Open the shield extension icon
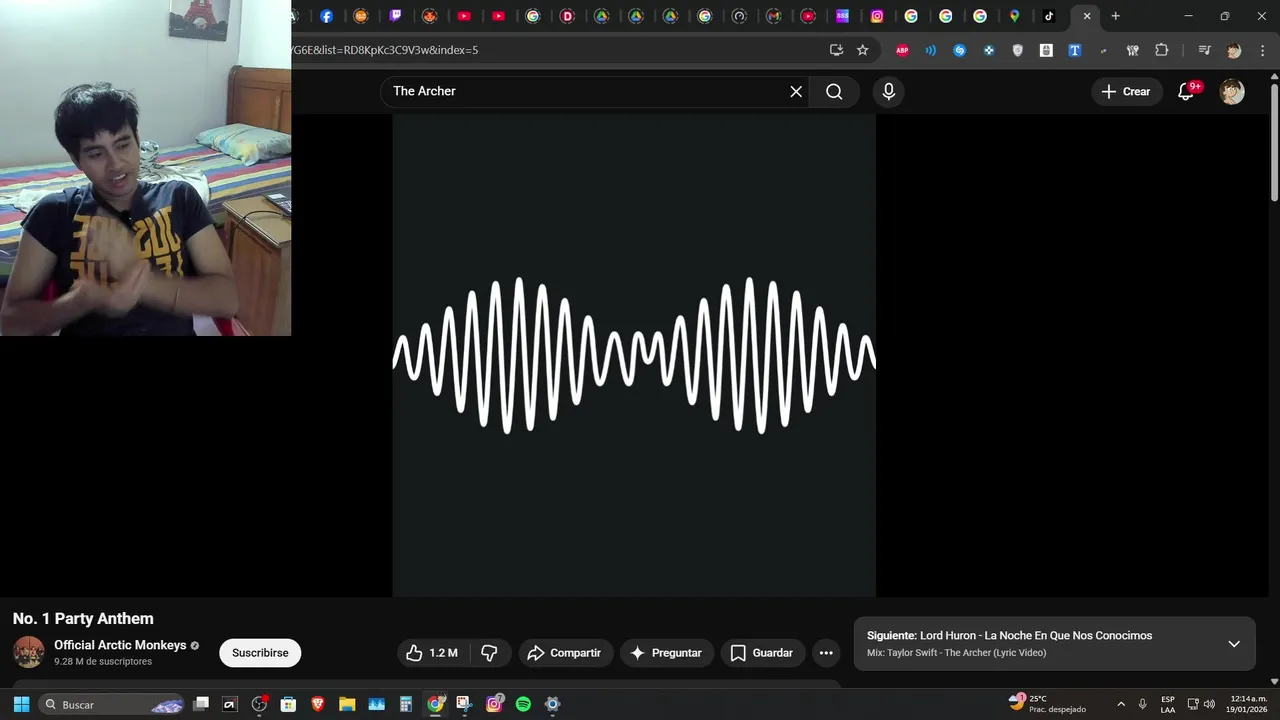Image resolution: width=1280 pixels, height=720 pixels. [x=1018, y=50]
